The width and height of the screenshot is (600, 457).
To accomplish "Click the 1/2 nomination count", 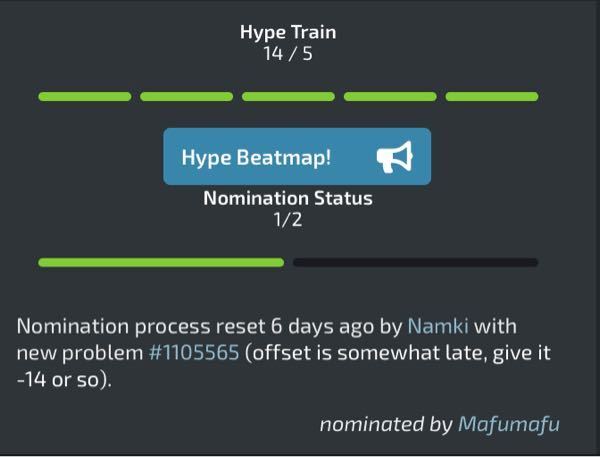I will click(x=288, y=220).
